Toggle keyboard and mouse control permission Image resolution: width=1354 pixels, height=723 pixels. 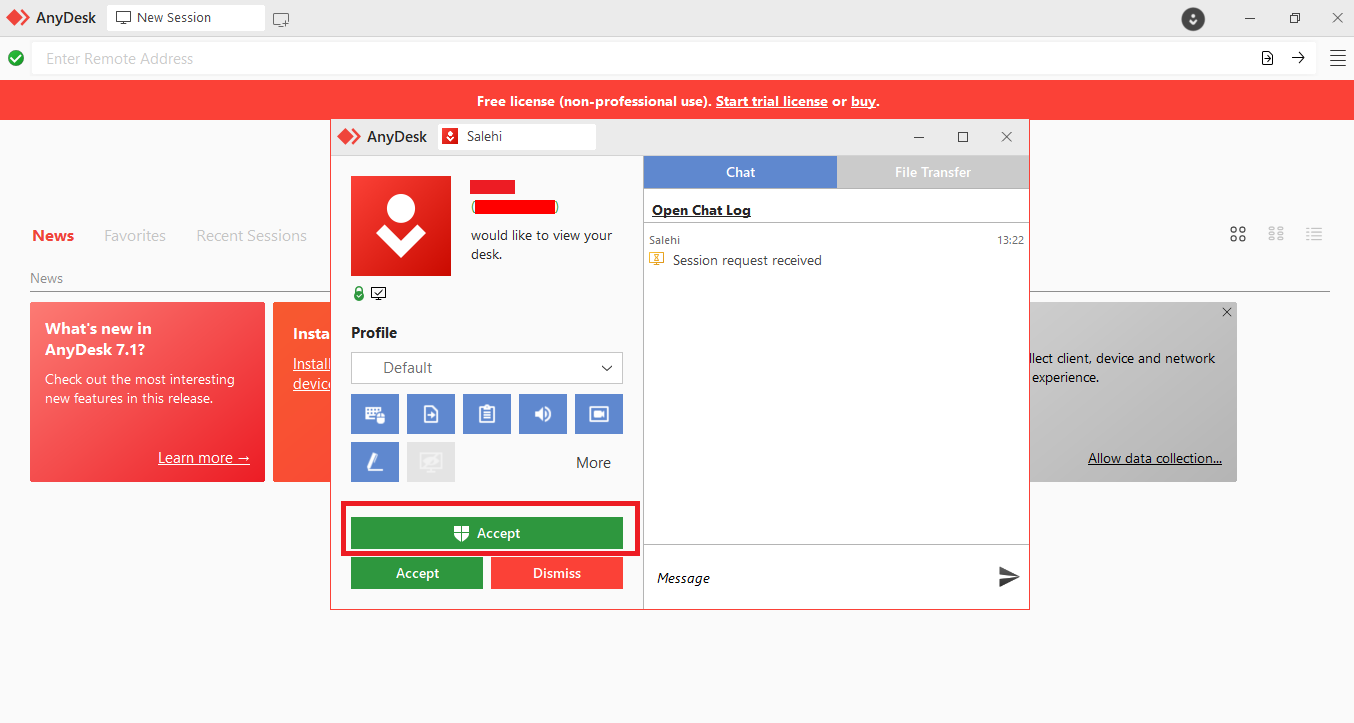click(375, 414)
